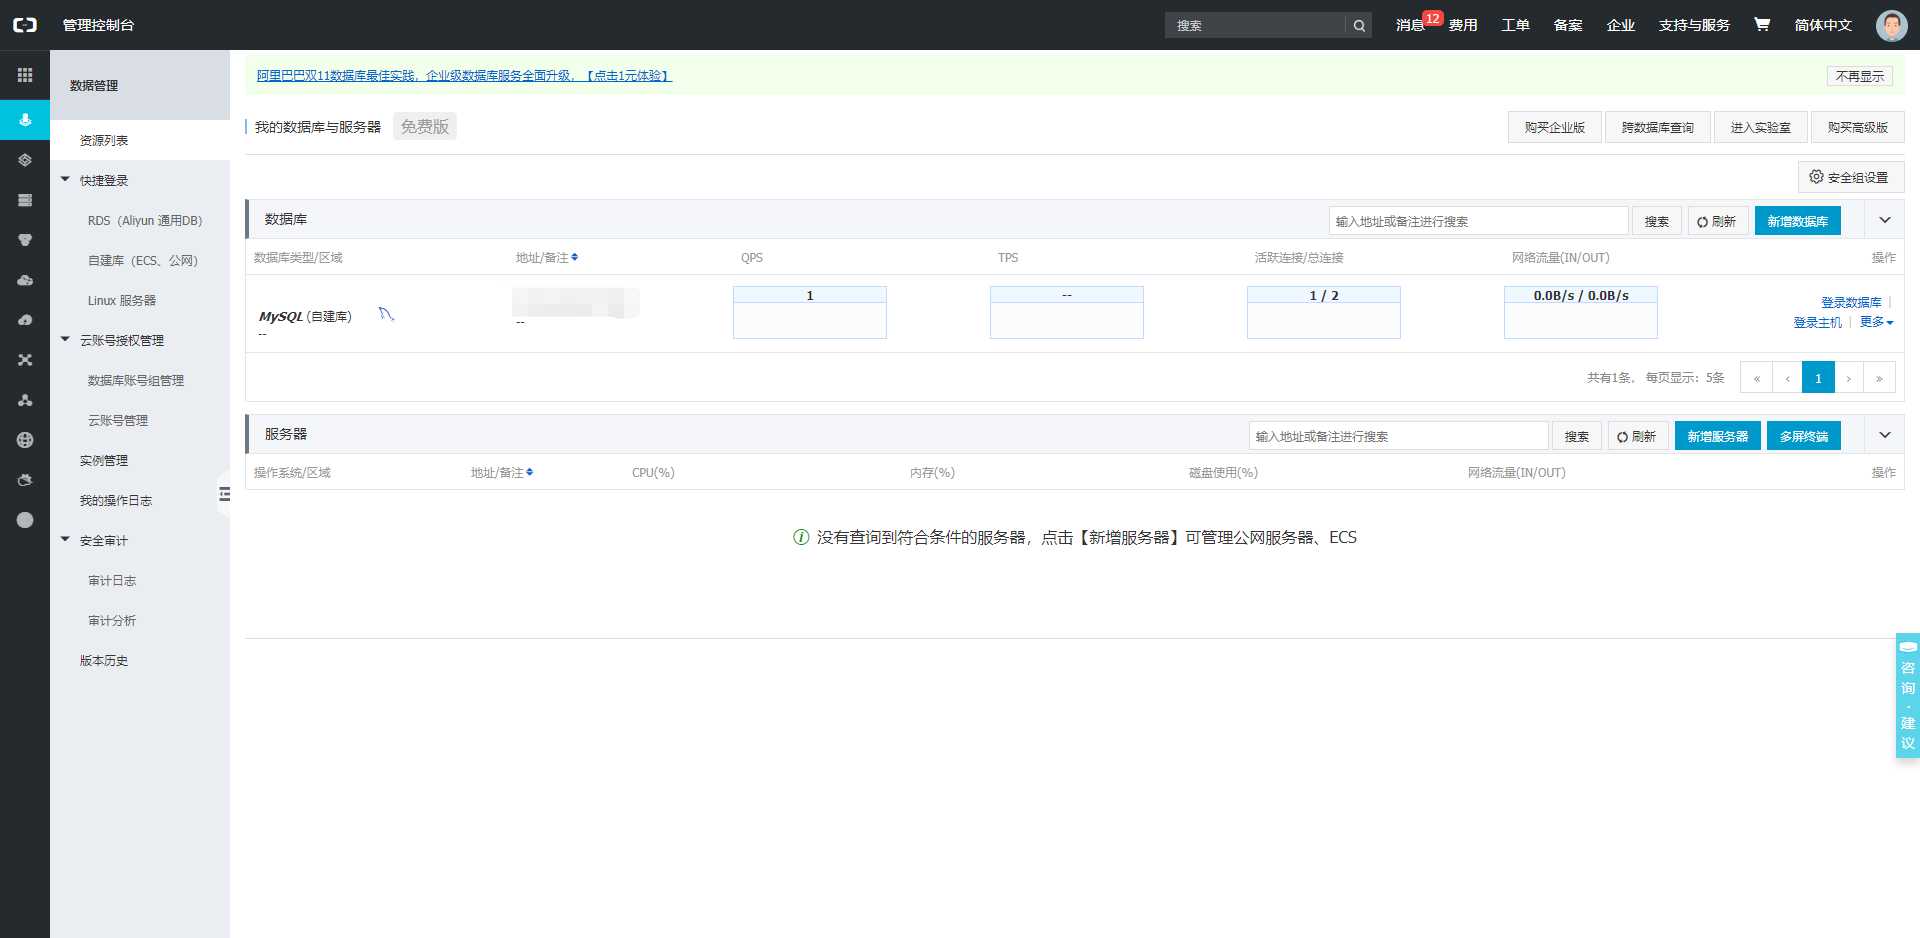Click the server stack sidebar icon

click(25, 200)
